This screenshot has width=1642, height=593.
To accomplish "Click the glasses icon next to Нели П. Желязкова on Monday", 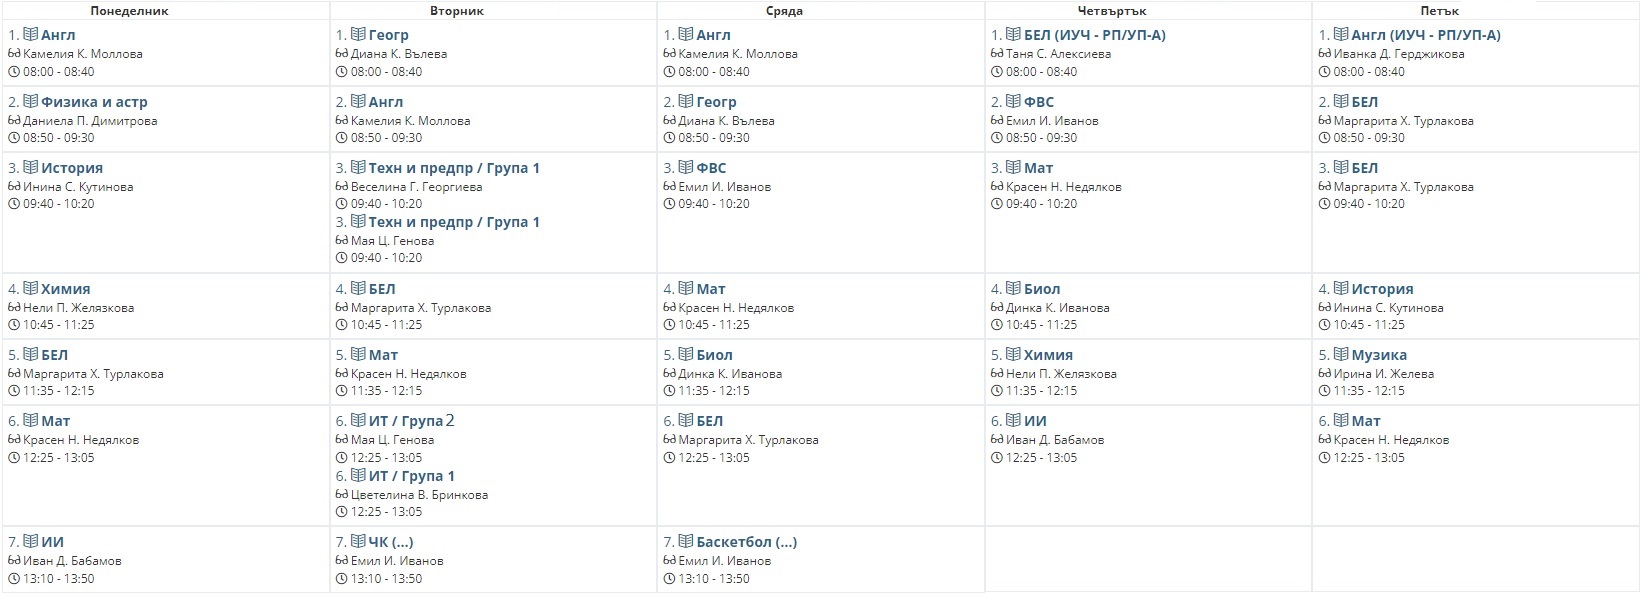I will [x=14, y=308].
